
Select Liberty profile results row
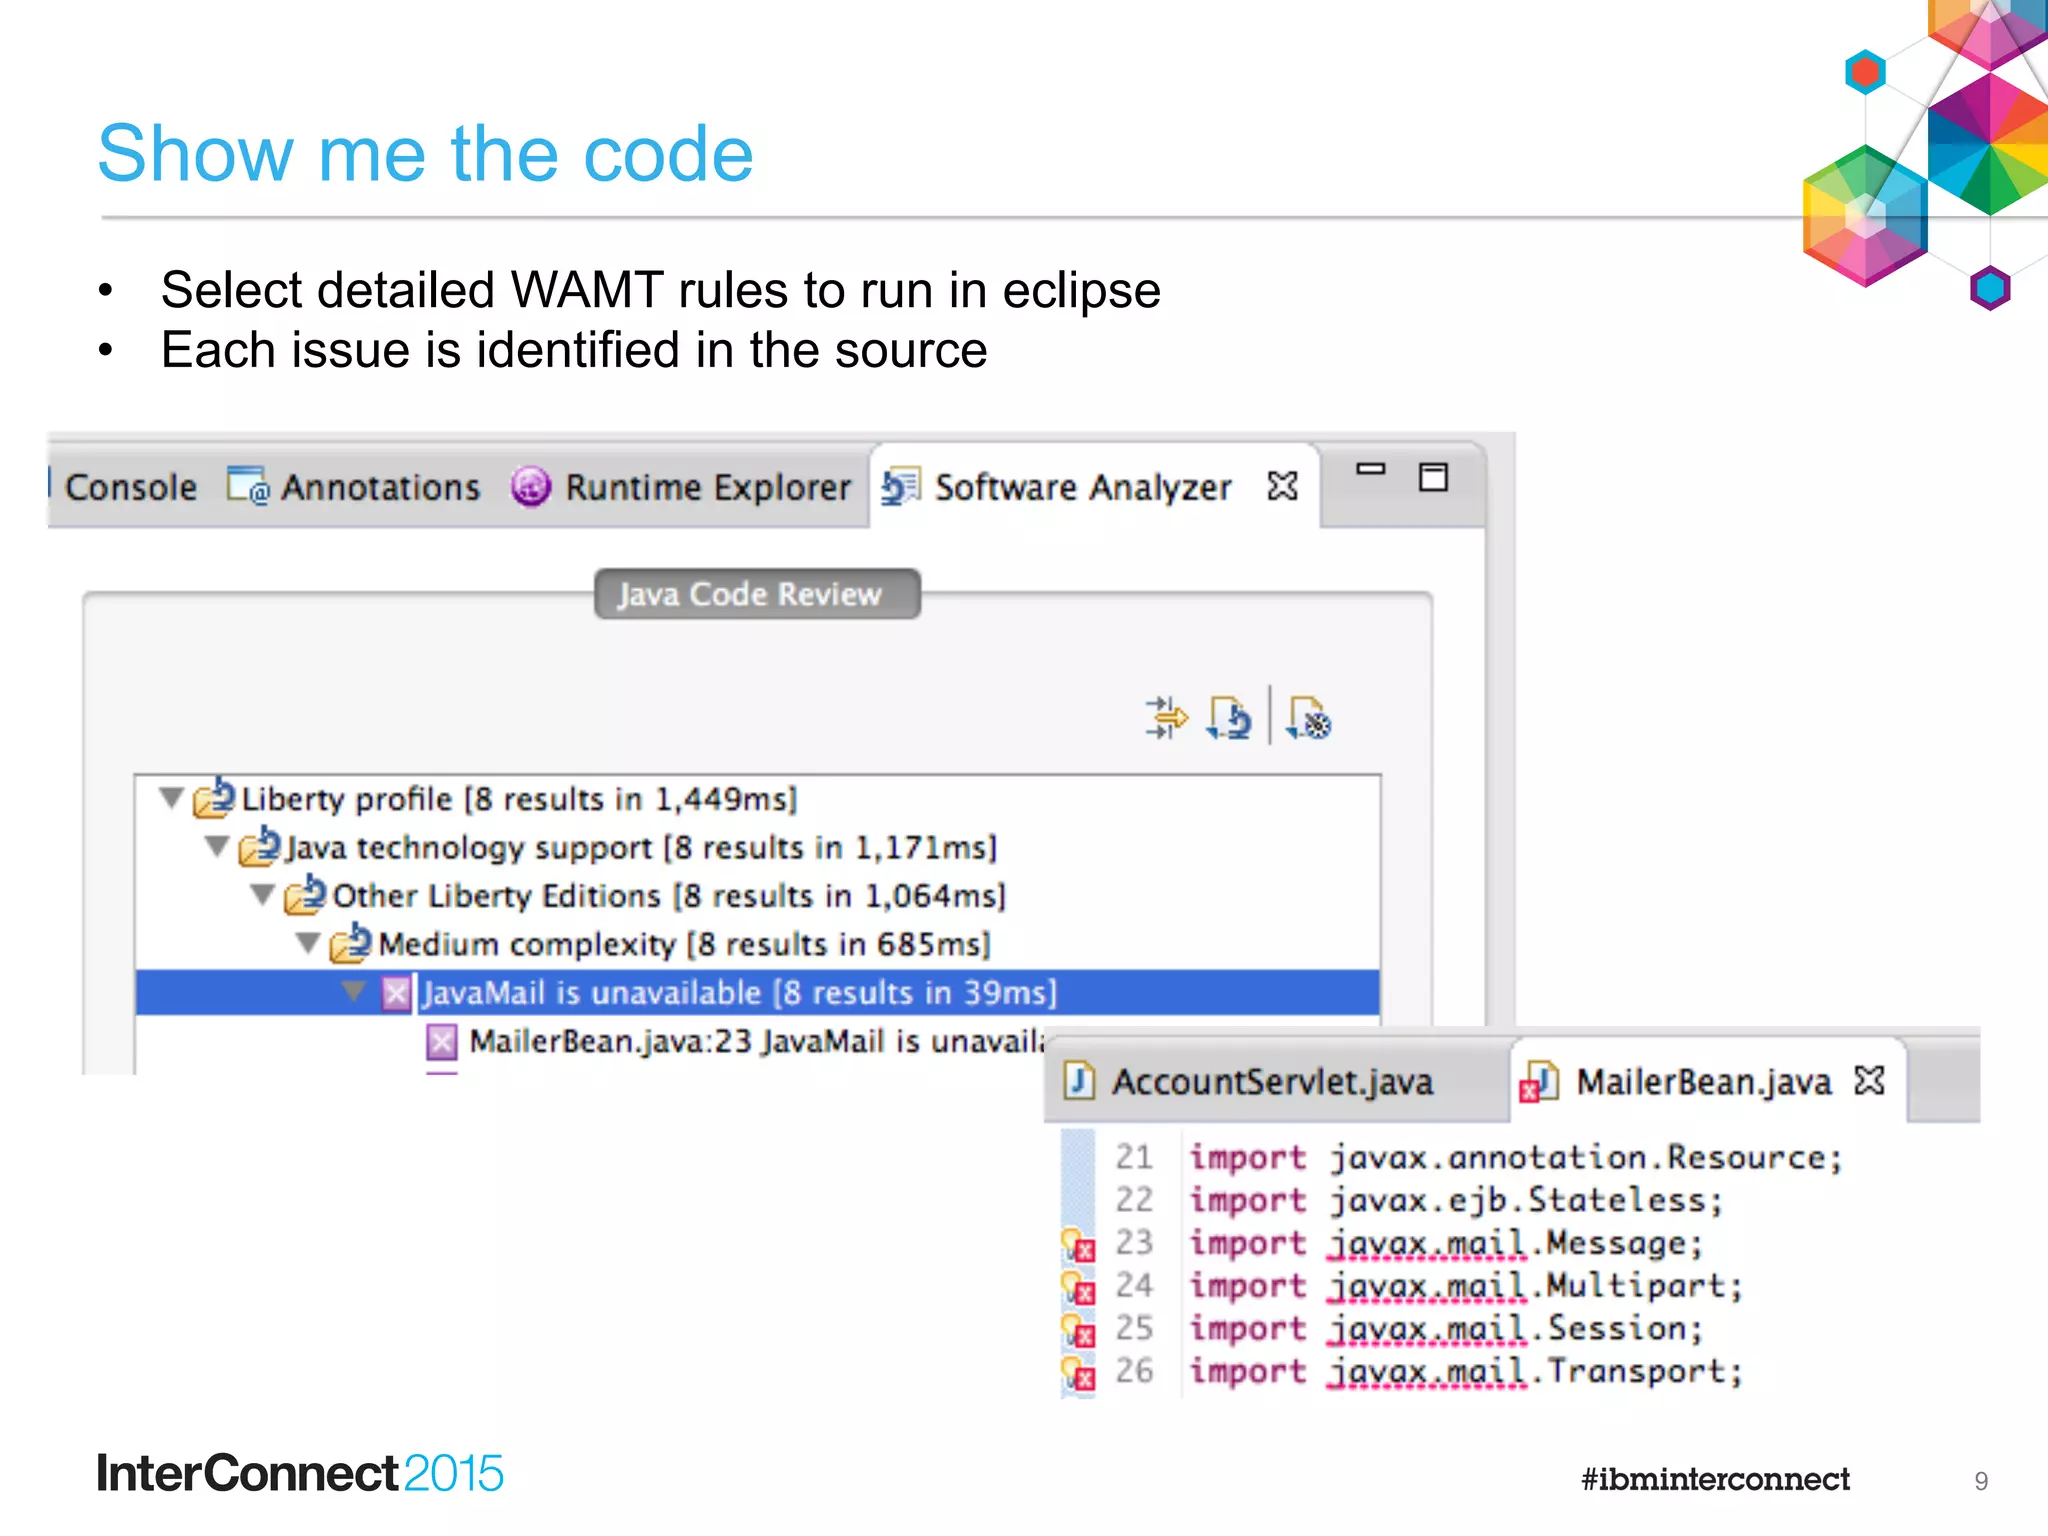click(758, 799)
